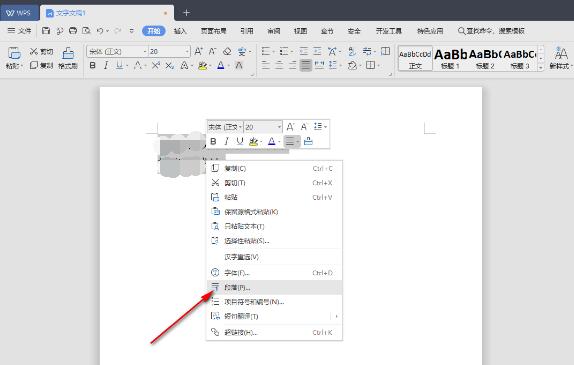Click the superscript X² icon
574x365 pixels.
click(x=156, y=66)
